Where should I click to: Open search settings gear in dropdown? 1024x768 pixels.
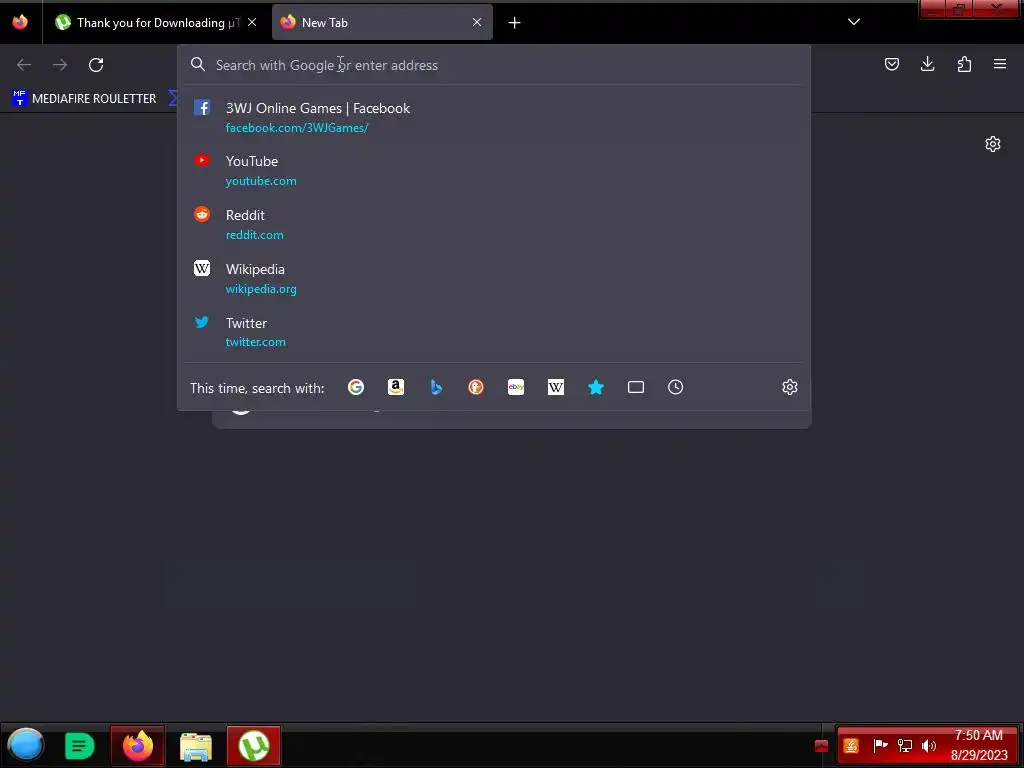pos(790,387)
